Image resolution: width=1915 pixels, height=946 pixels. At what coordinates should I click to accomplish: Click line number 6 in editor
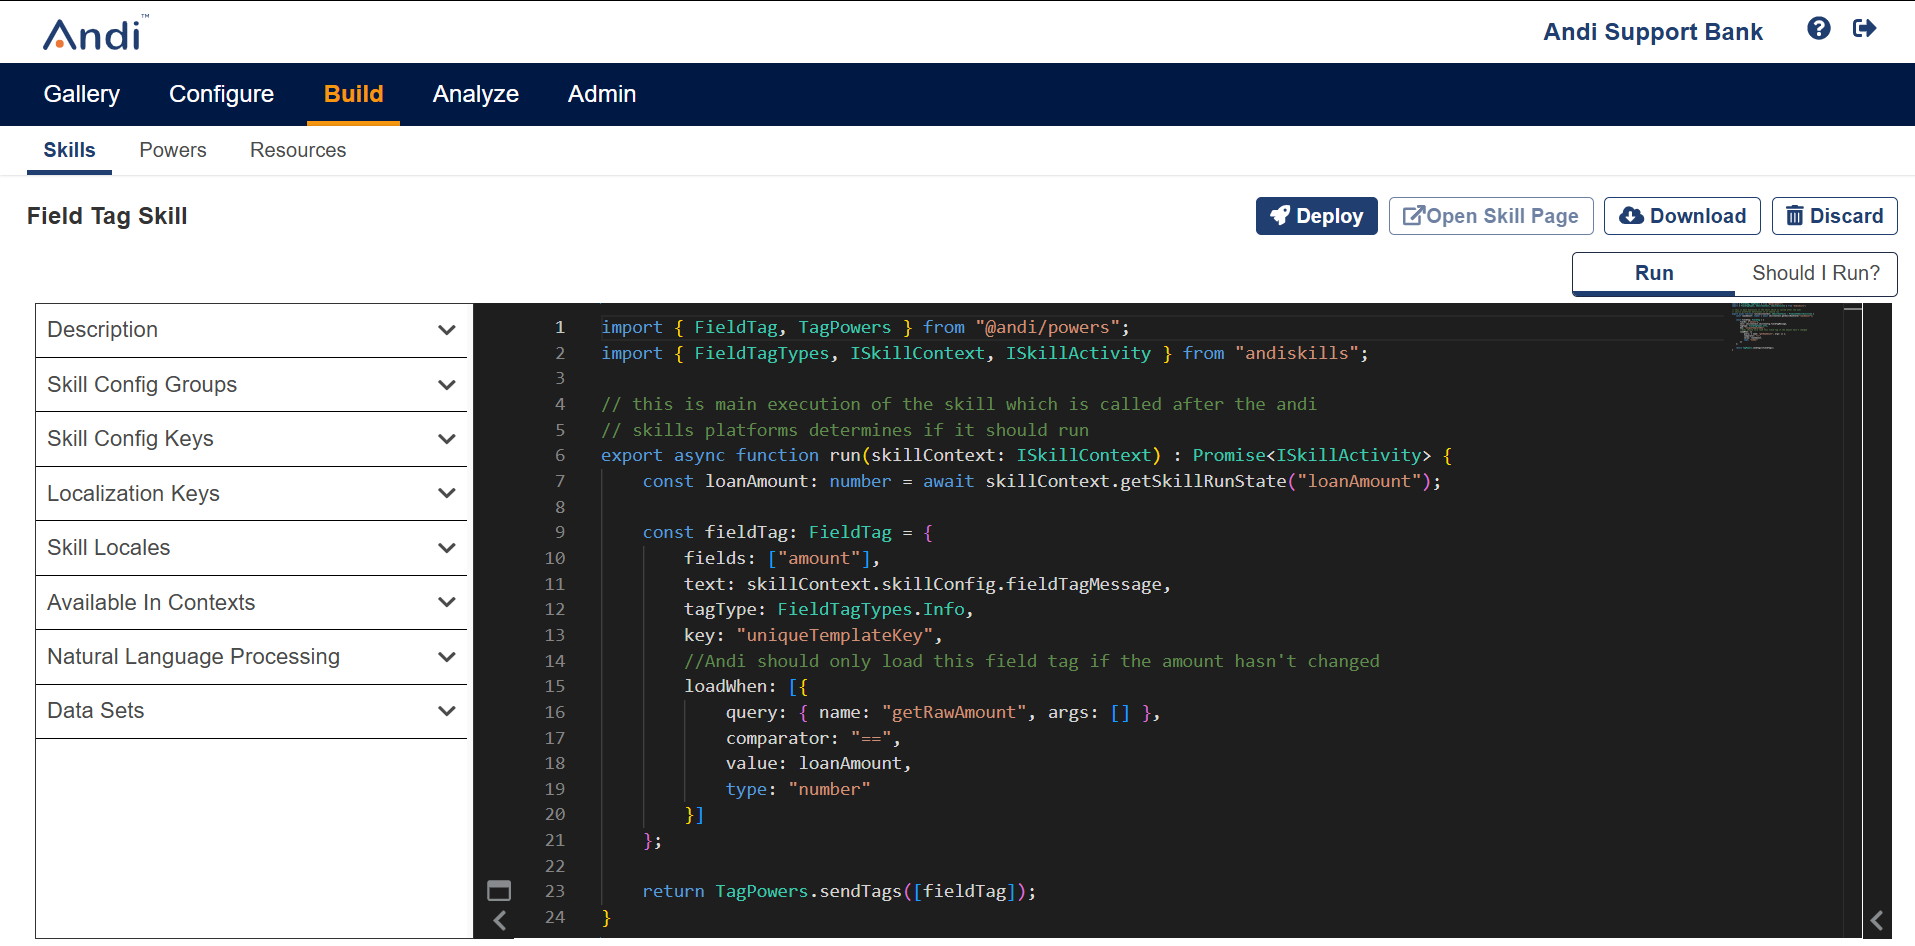pyautogui.click(x=560, y=455)
